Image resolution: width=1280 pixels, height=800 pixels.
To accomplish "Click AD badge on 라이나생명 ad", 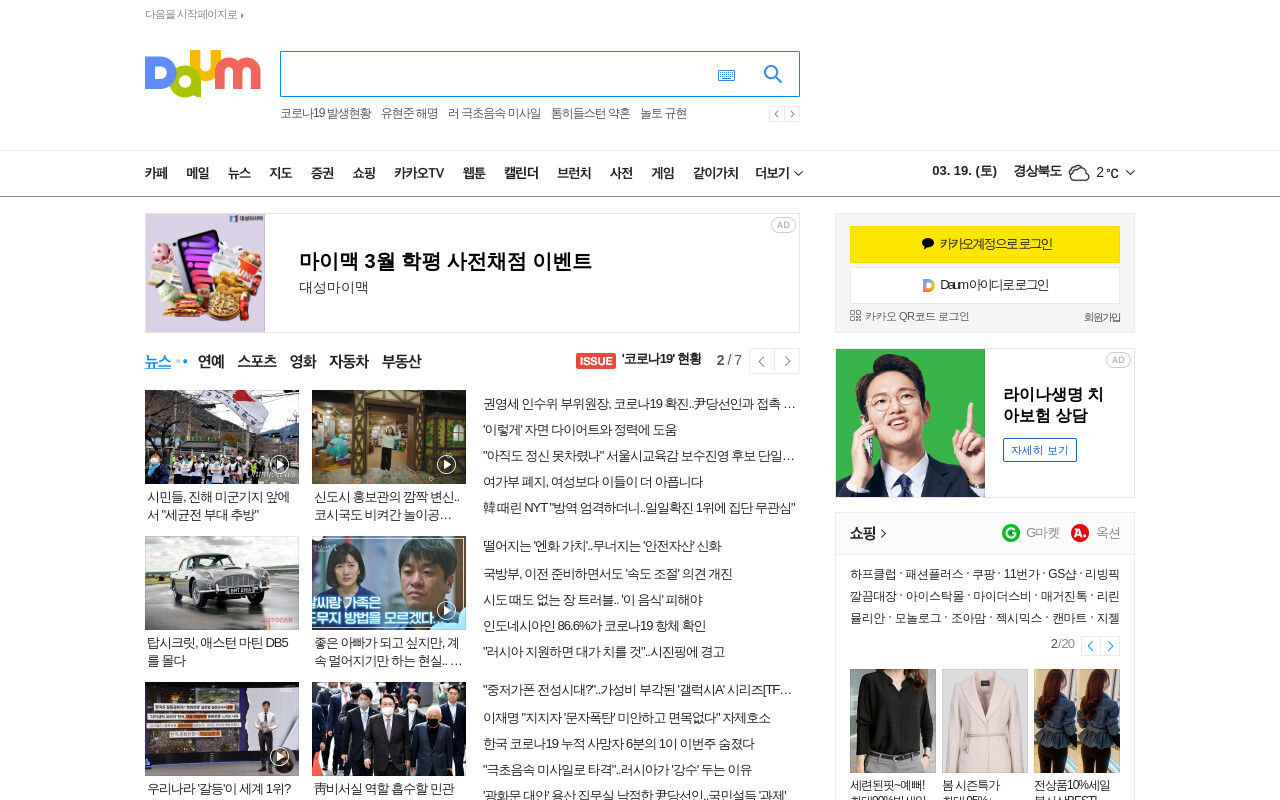I will 1118,360.
